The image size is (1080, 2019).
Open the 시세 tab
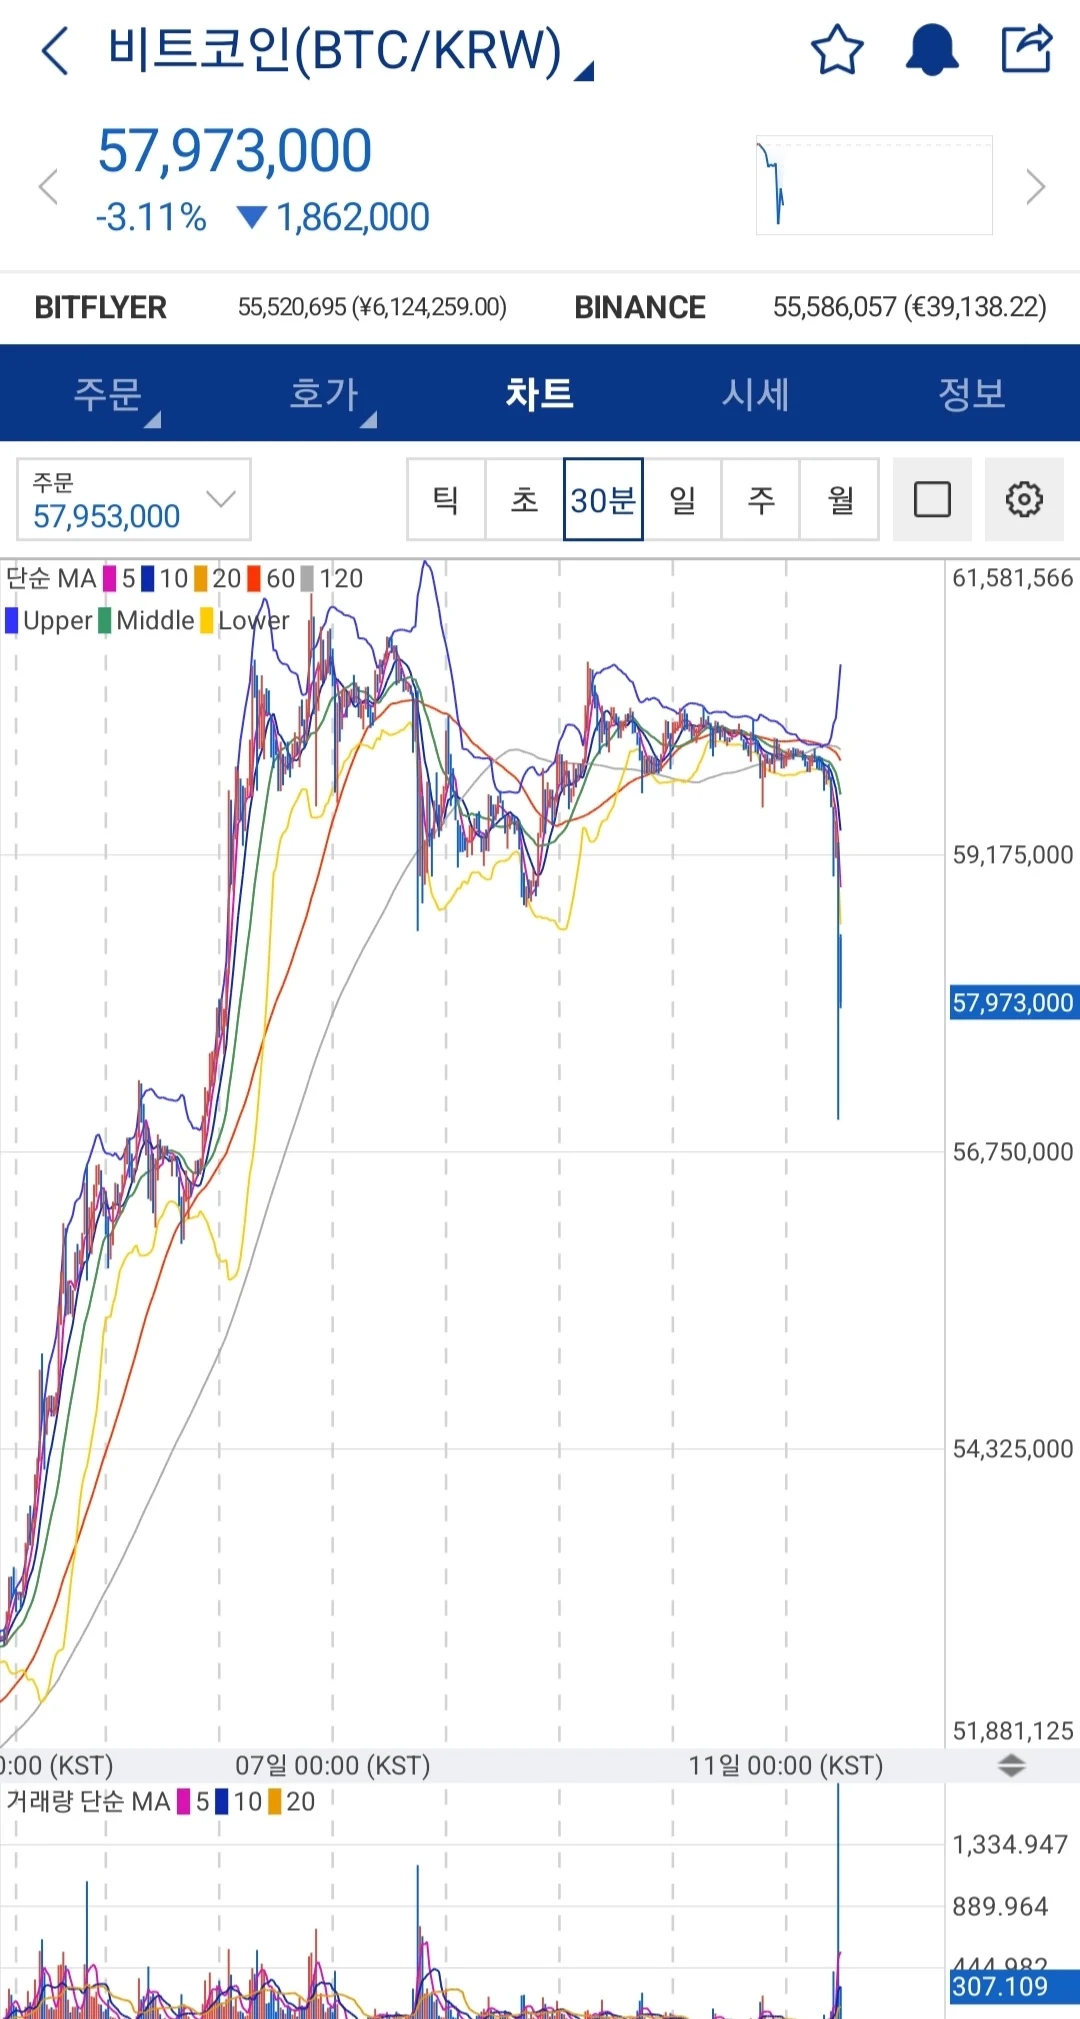point(756,394)
